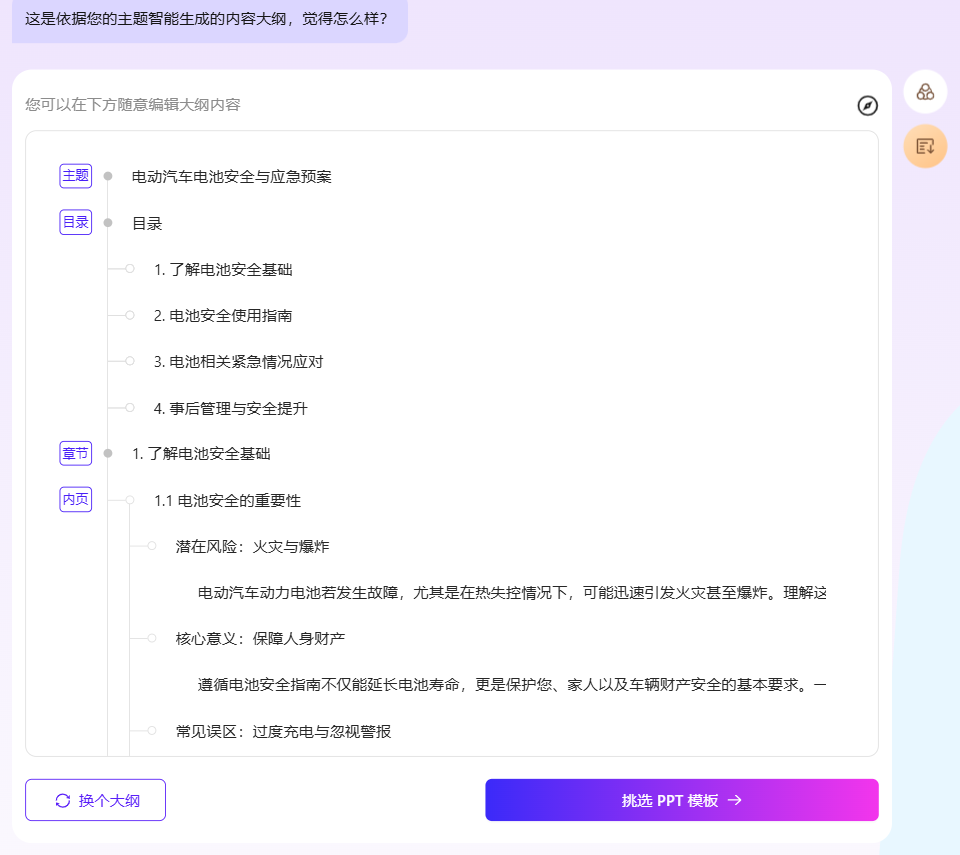Viewport: 960px width, 855px height.
Task: Select outline item 4. 事后管理与安全提升
Action: (230, 409)
